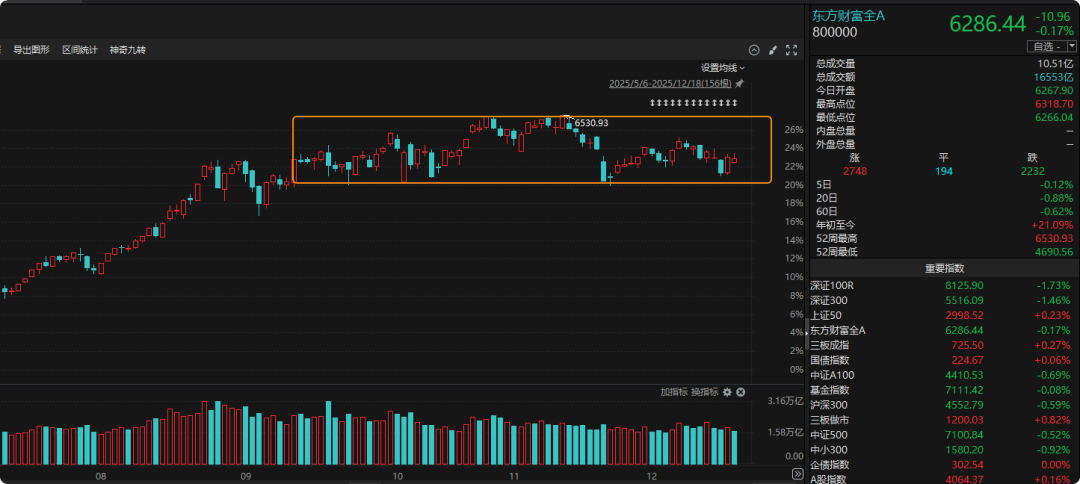
Task: Click the pin icon beside date range
Action: [739, 84]
